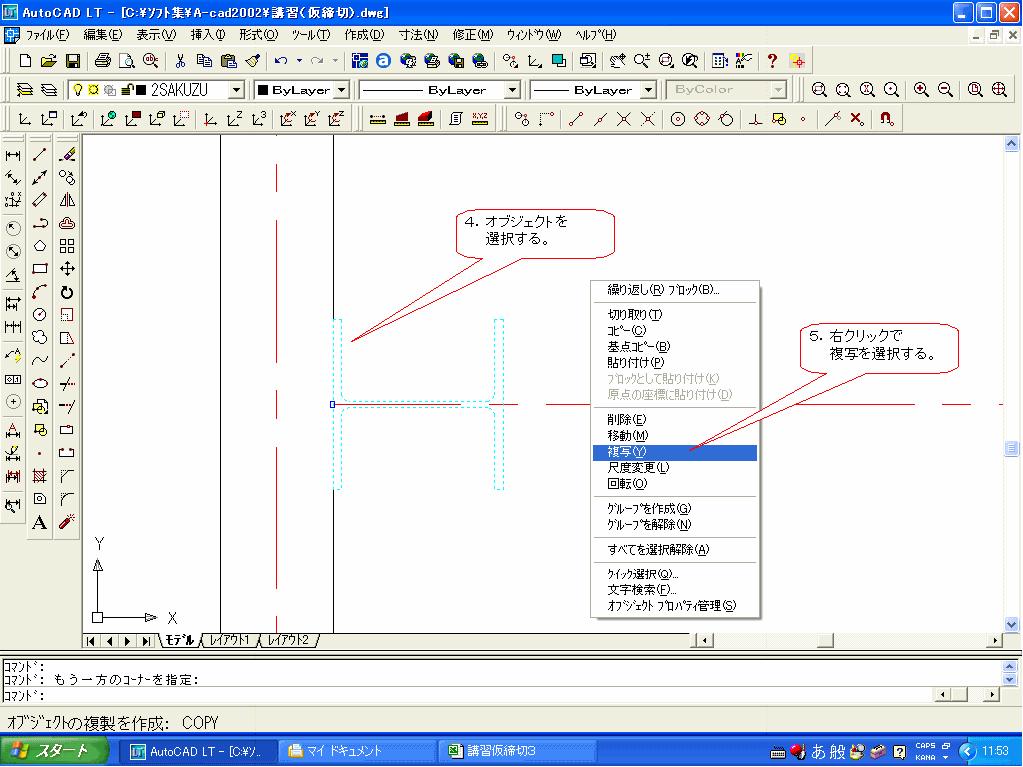The width and height of the screenshot is (1023, 767).
Task: Expand the 2SAKUZU layer dropdown
Action: (237, 89)
